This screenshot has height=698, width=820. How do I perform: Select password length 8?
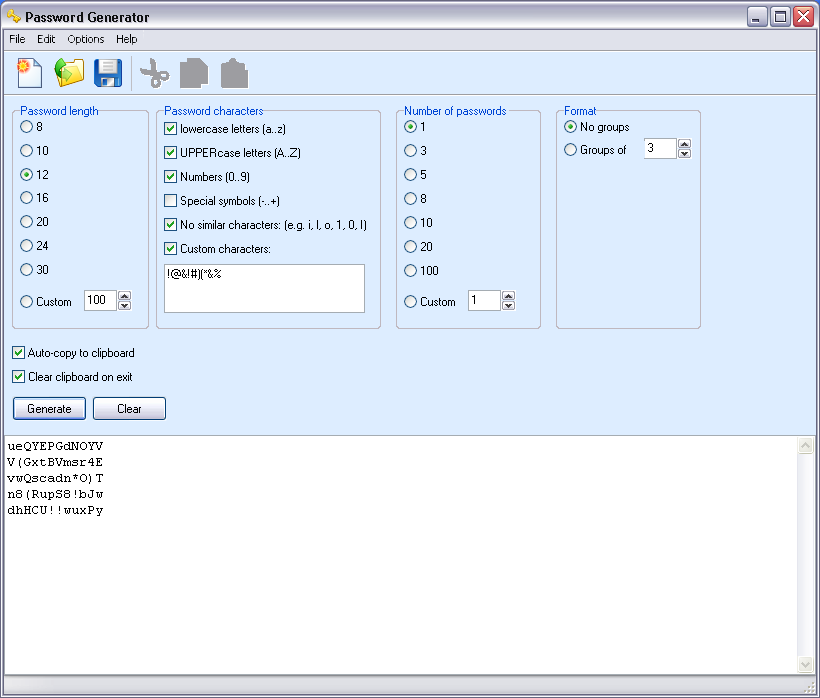pyautogui.click(x=26, y=127)
